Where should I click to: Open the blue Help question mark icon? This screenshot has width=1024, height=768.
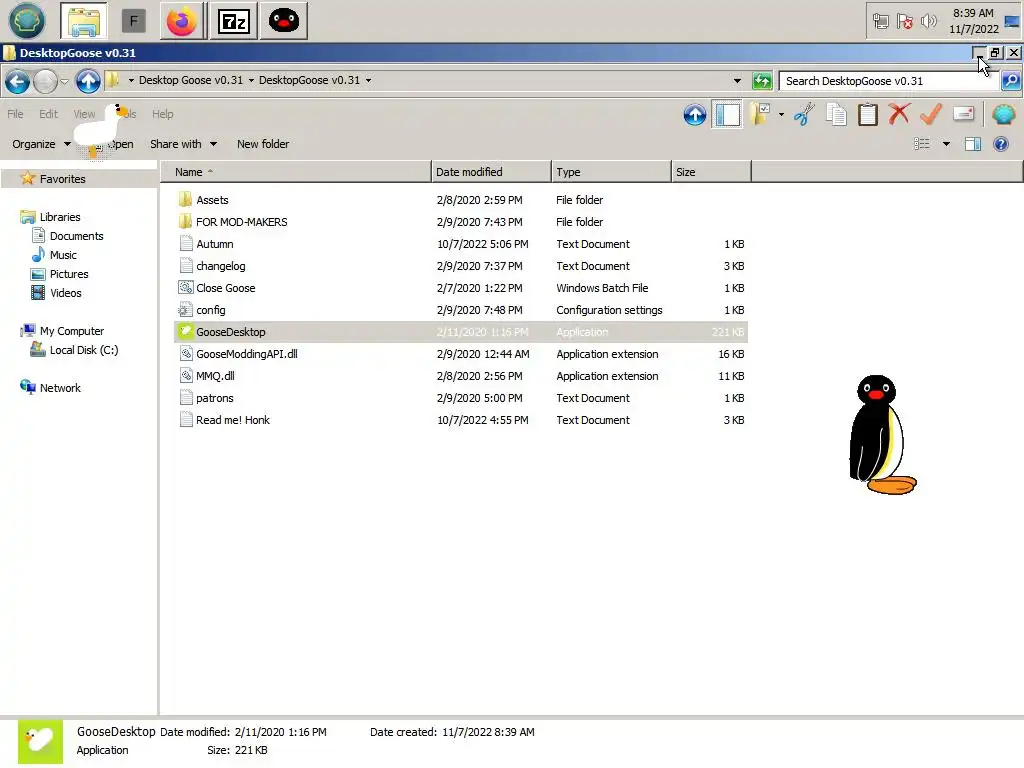(x=1000, y=144)
